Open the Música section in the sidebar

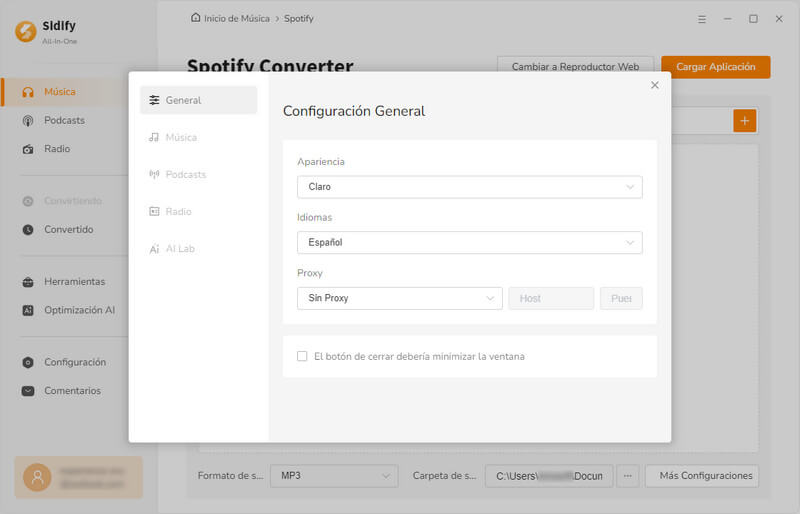64,92
